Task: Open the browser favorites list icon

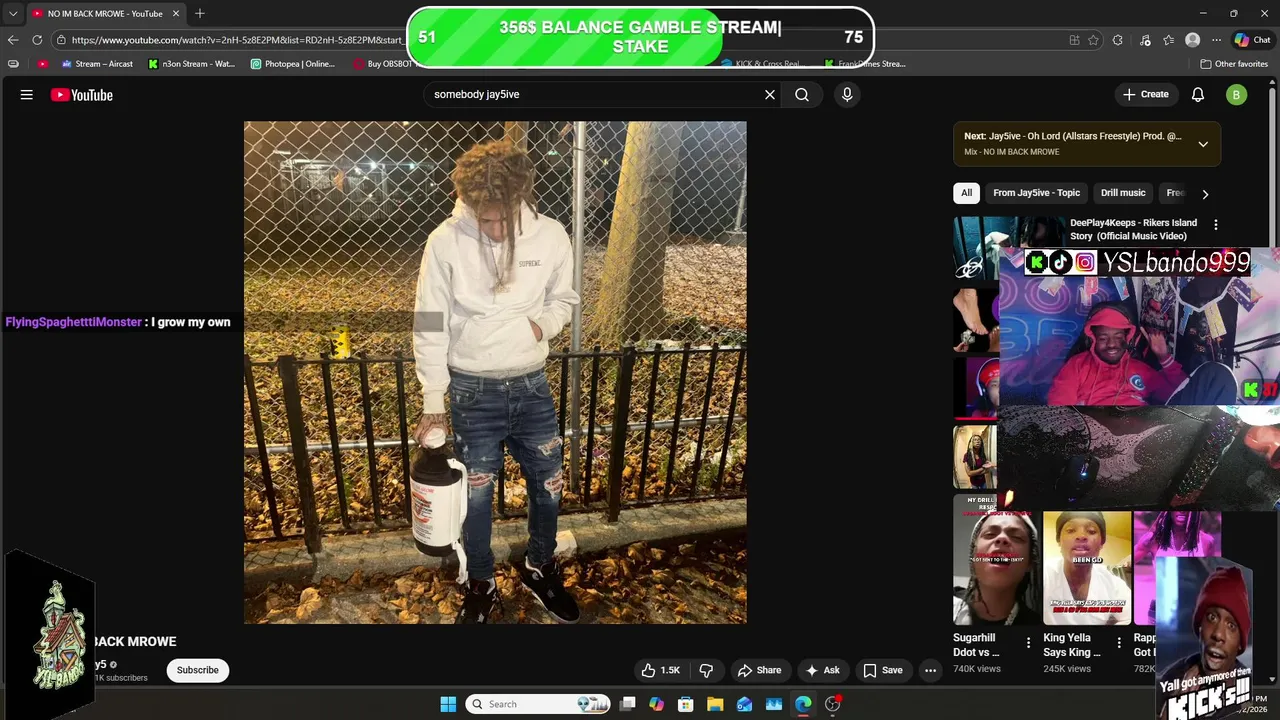Action: (x=1169, y=40)
